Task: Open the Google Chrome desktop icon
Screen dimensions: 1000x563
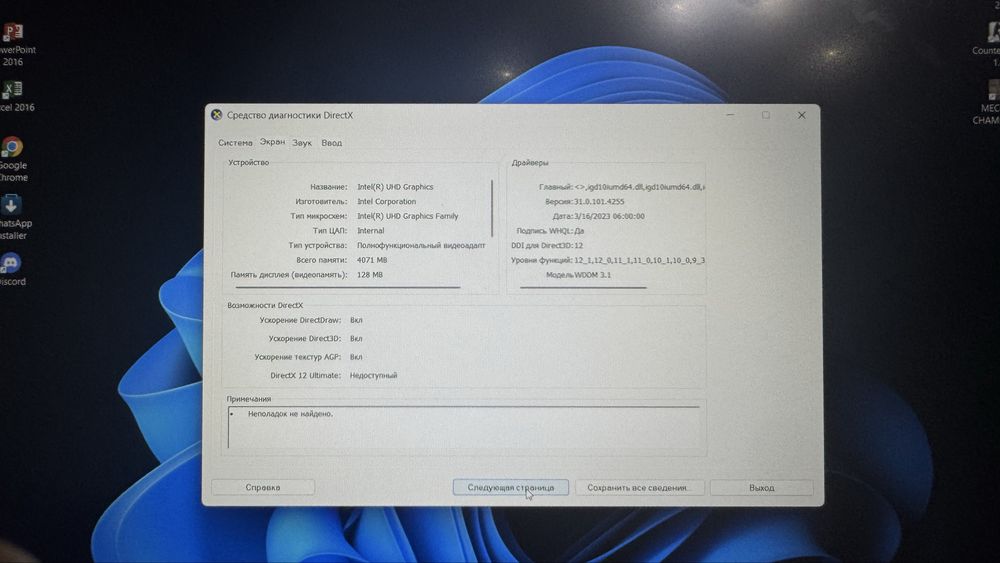Action: pyautogui.click(x=13, y=159)
